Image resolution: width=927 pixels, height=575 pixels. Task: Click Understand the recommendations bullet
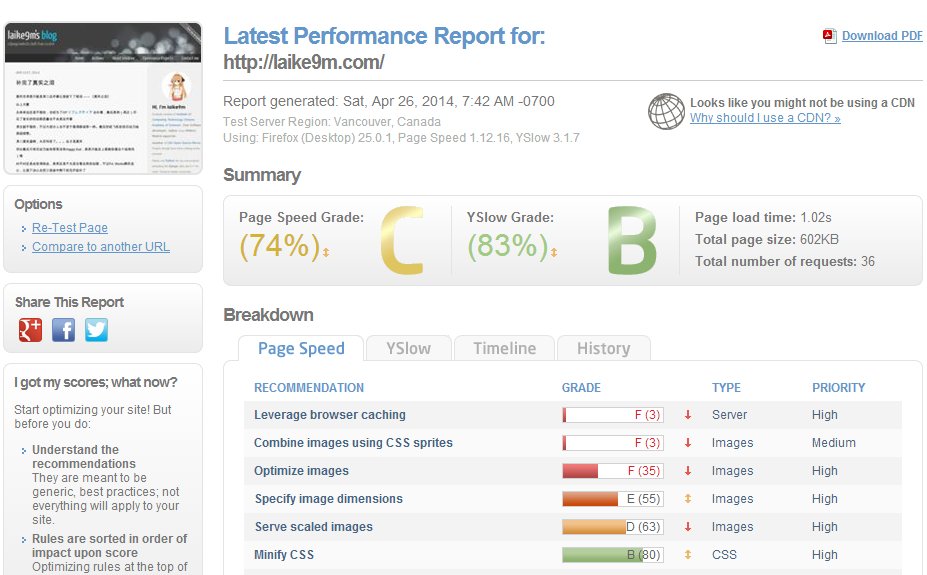84,457
